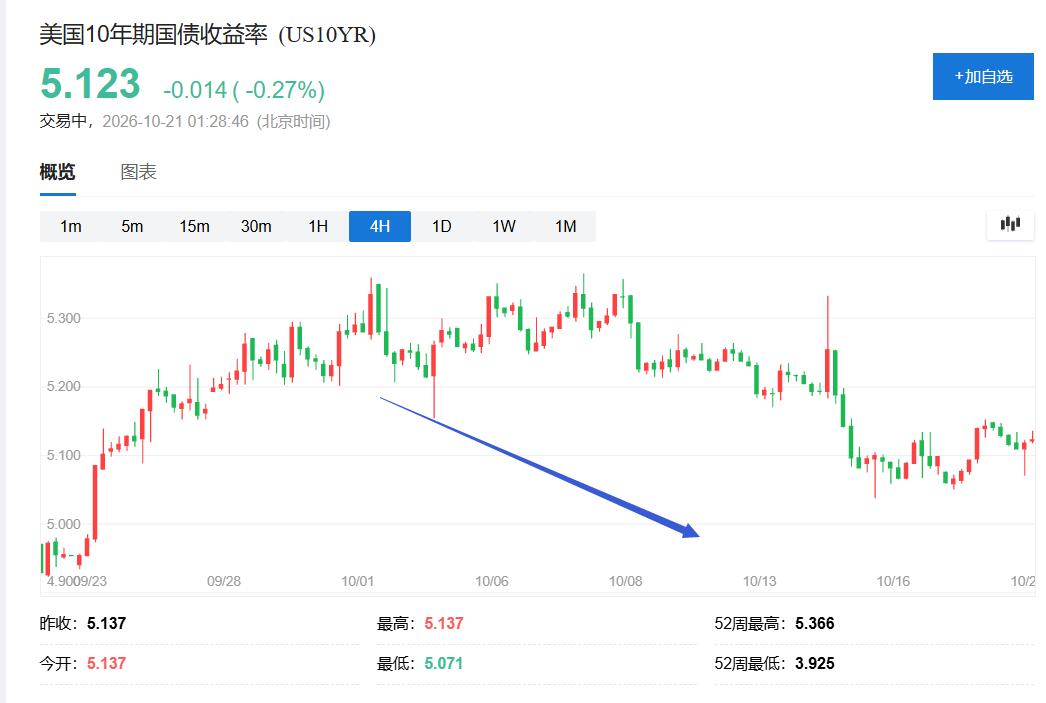This screenshot has width=1046, height=703.
Task: Click the +加自选 add to watchlist button
Action: pos(983,77)
